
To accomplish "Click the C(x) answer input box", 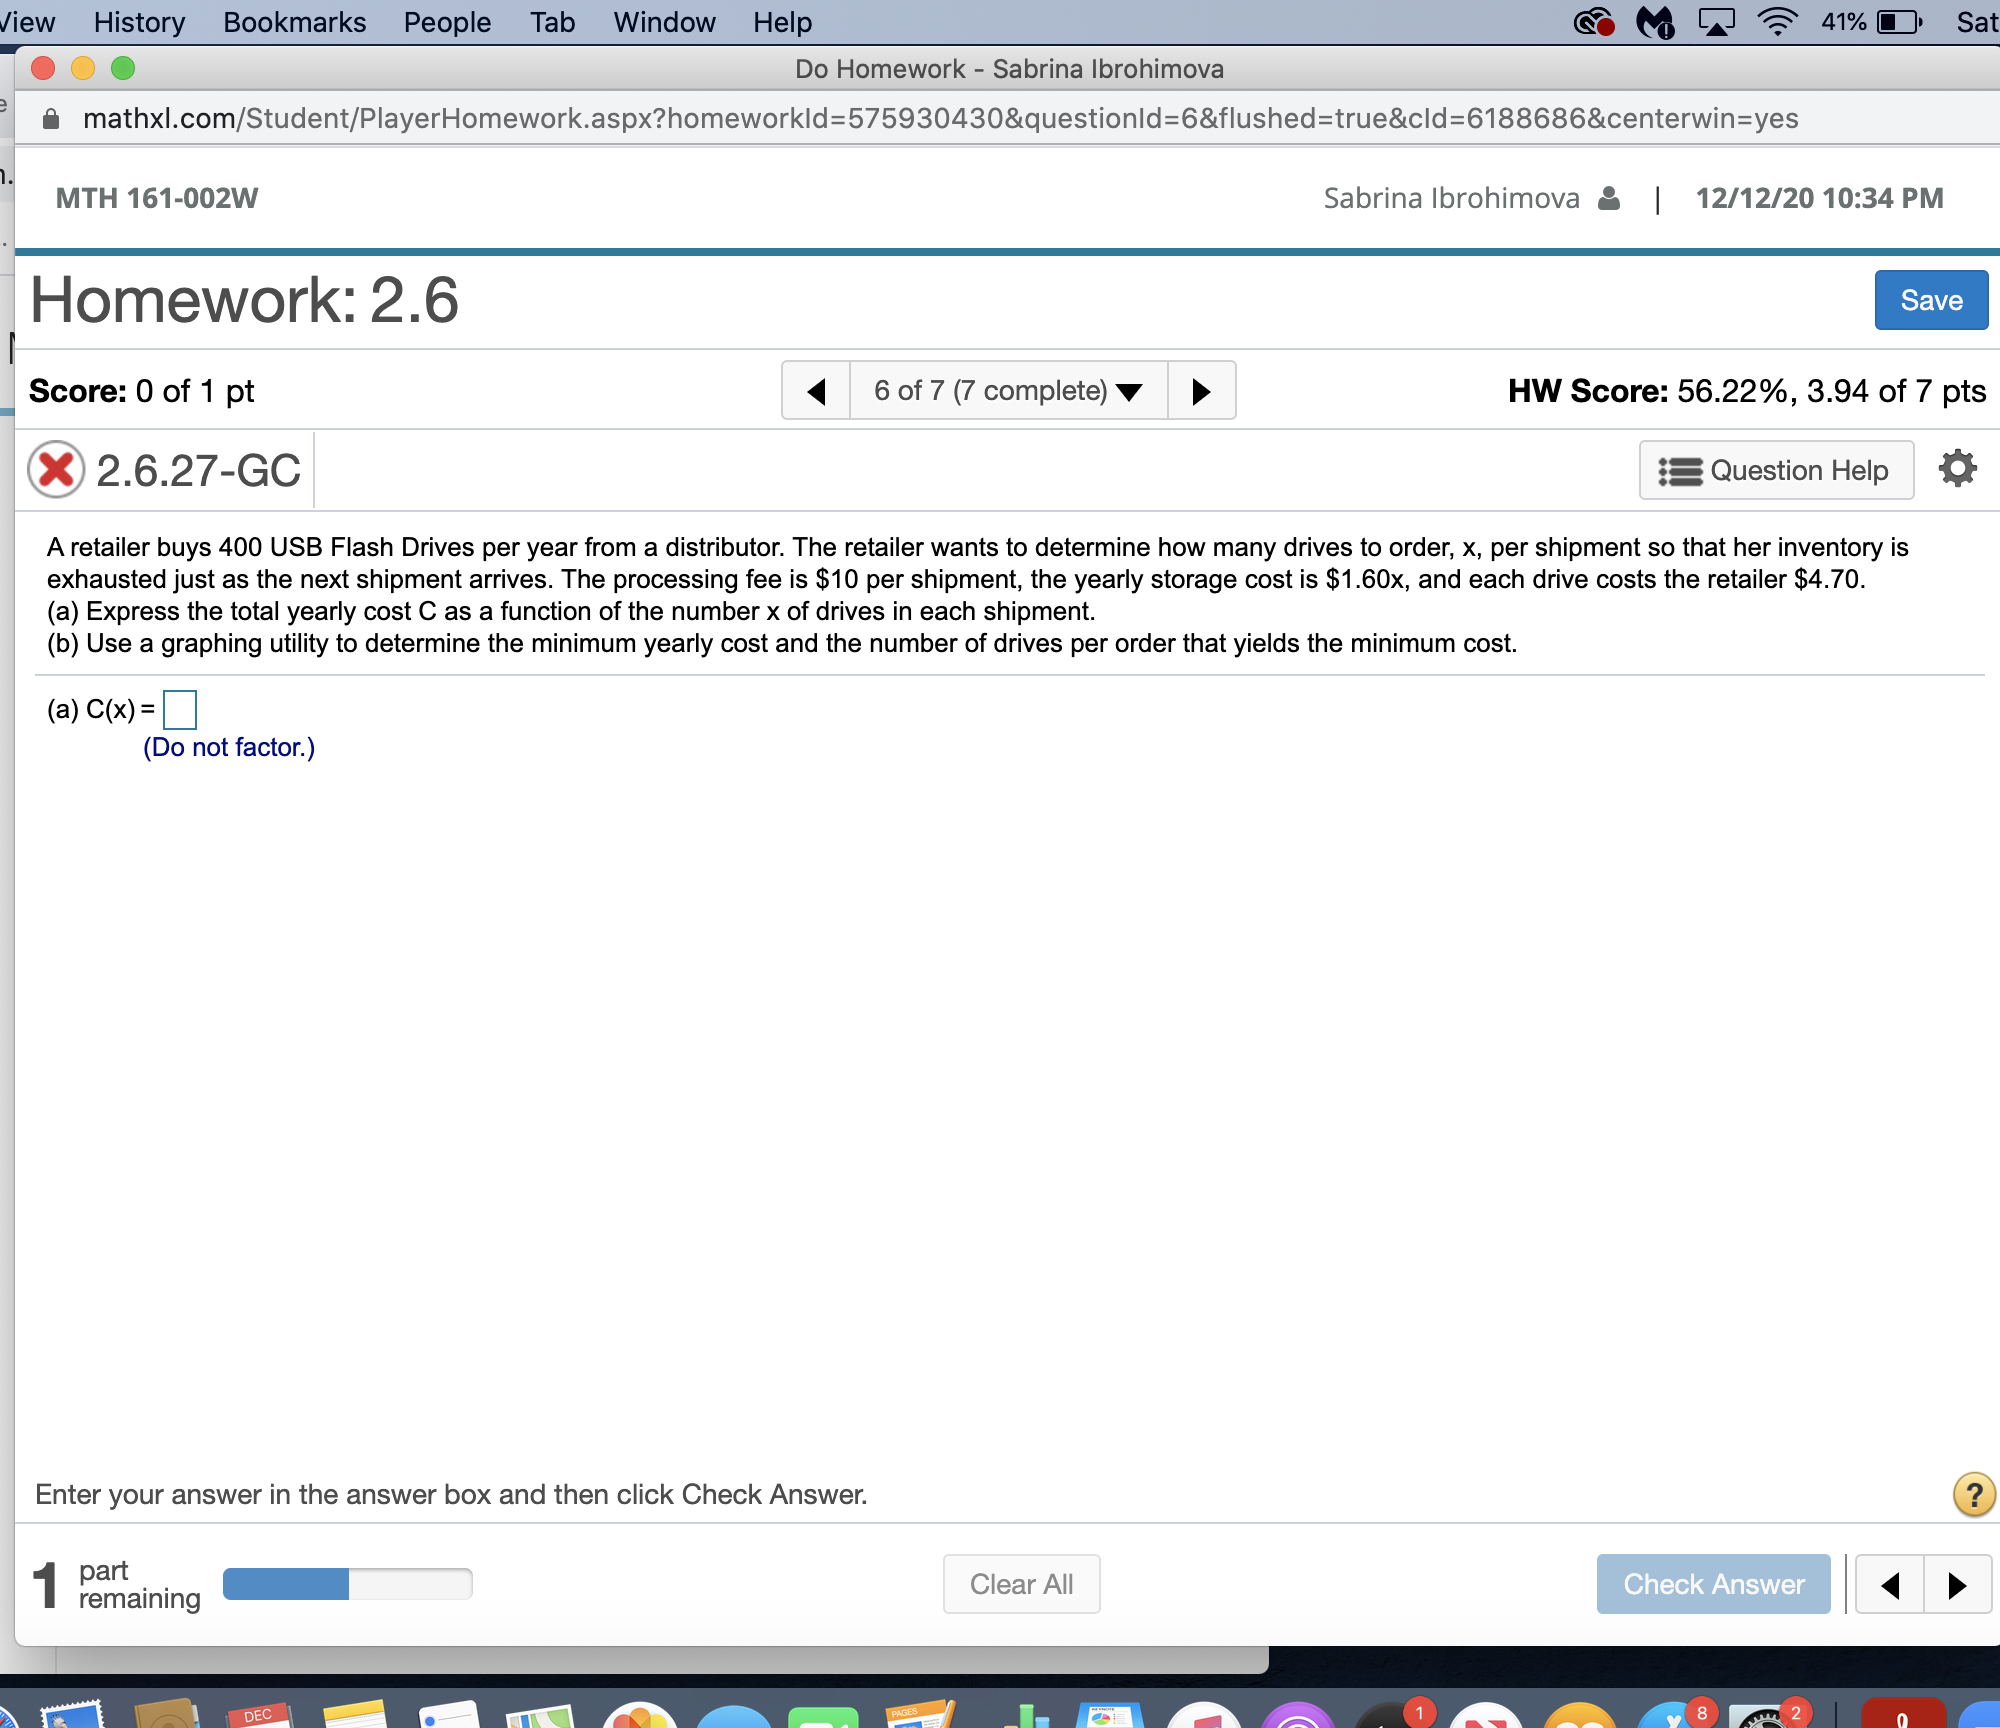I will (x=180, y=710).
